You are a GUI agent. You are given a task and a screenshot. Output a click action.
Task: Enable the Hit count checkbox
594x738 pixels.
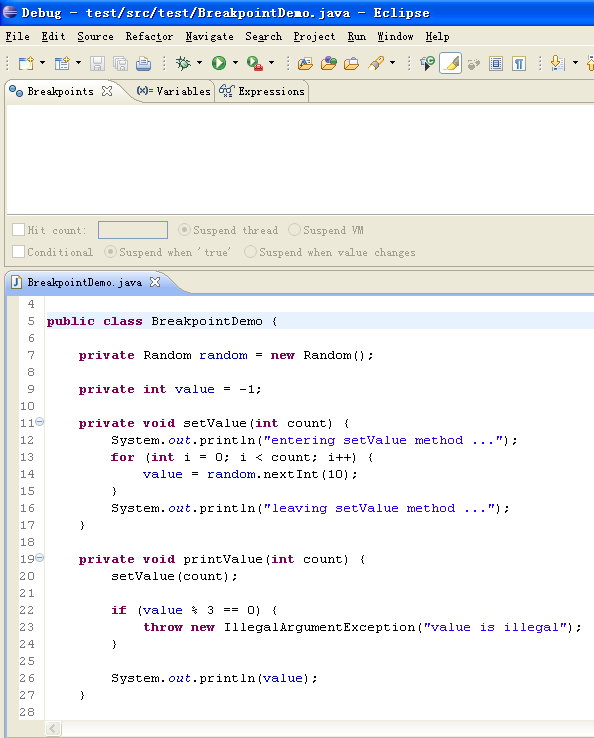18,230
